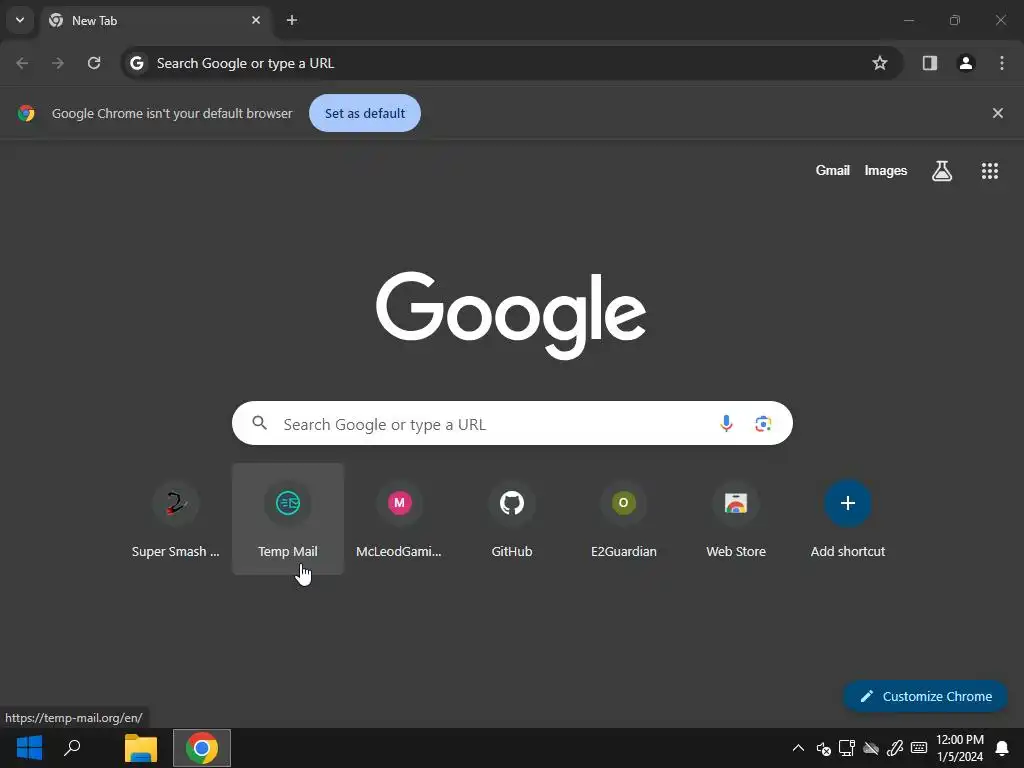Click Set as default button

365,113
